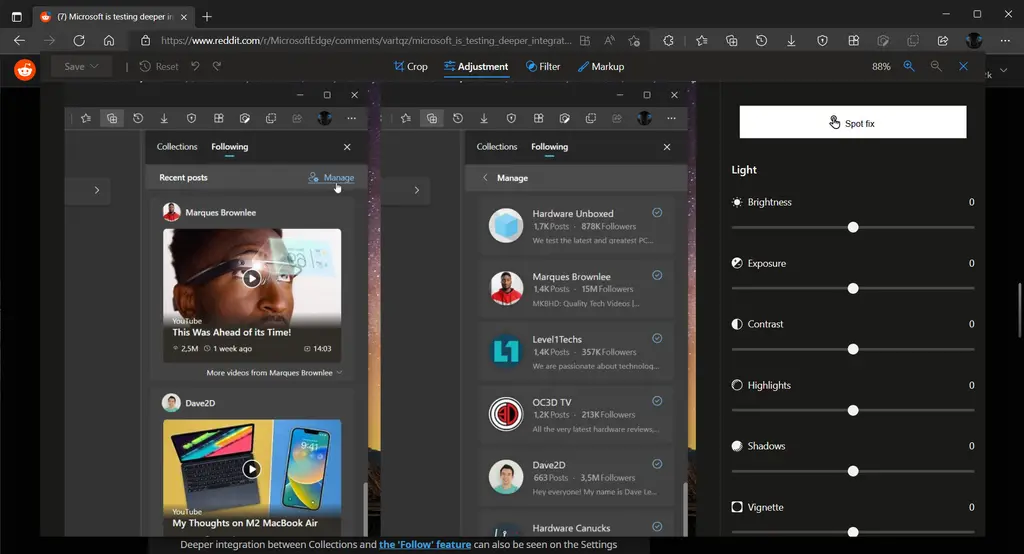Open the browser Collections icon
The width and height of the screenshot is (1024, 554).
[x=732, y=41]
